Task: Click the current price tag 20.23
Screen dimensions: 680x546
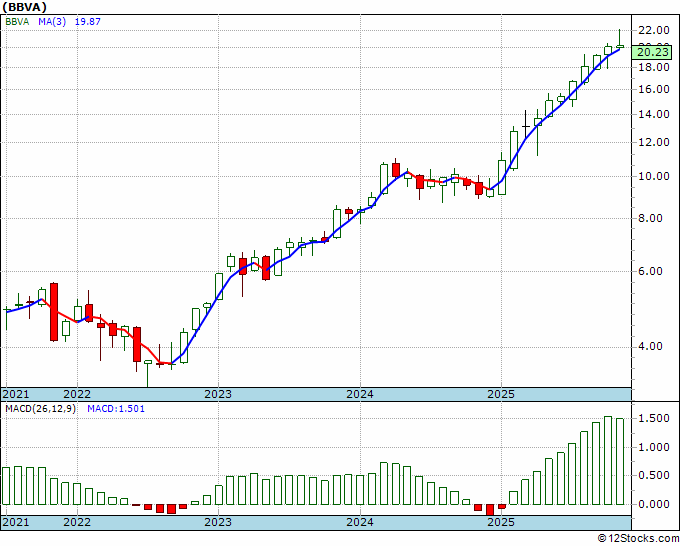Action: tap(654, 52)
